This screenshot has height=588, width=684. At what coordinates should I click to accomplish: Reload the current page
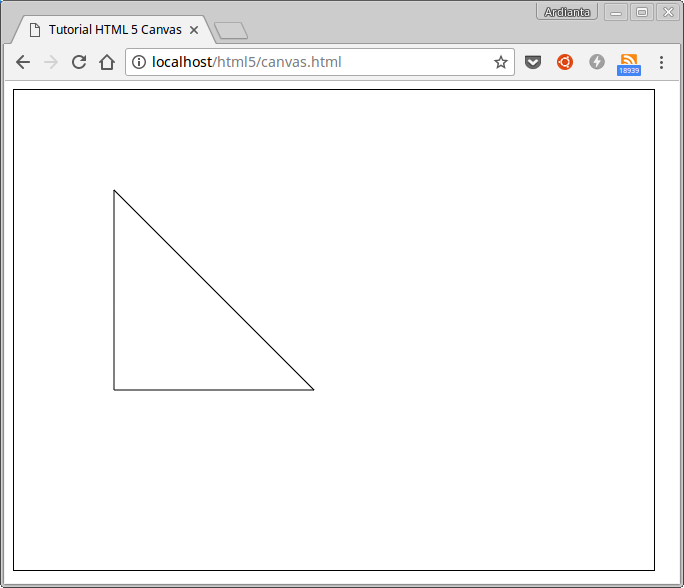[79, 62]
